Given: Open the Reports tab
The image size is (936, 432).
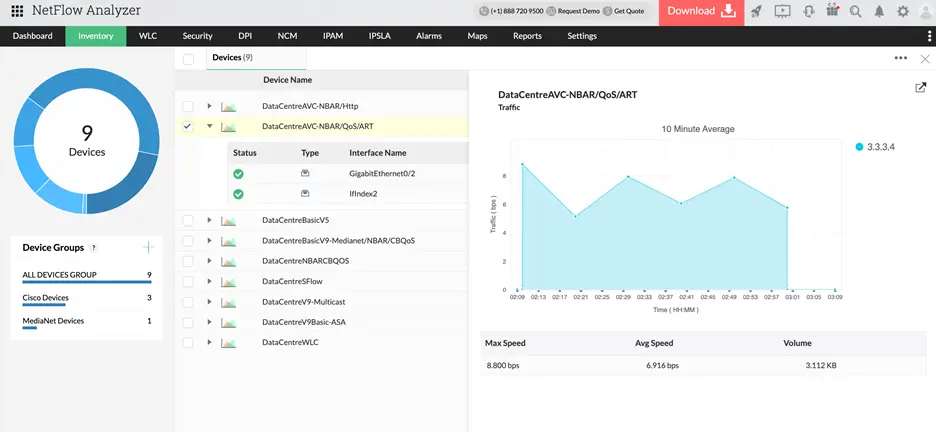Looking at the screenshot, I should click(x=527, y=36).
